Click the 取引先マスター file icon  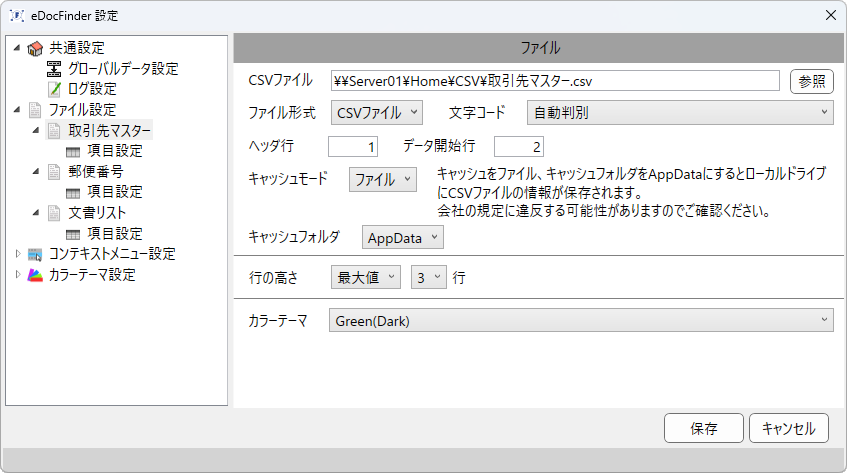(x=54, y=131)
